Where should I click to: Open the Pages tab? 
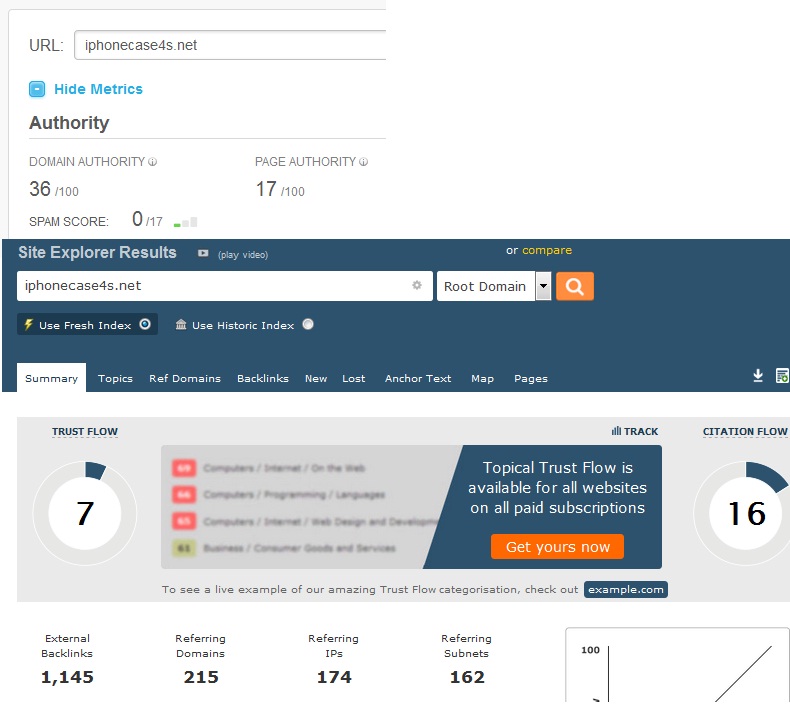click(531, 378)
